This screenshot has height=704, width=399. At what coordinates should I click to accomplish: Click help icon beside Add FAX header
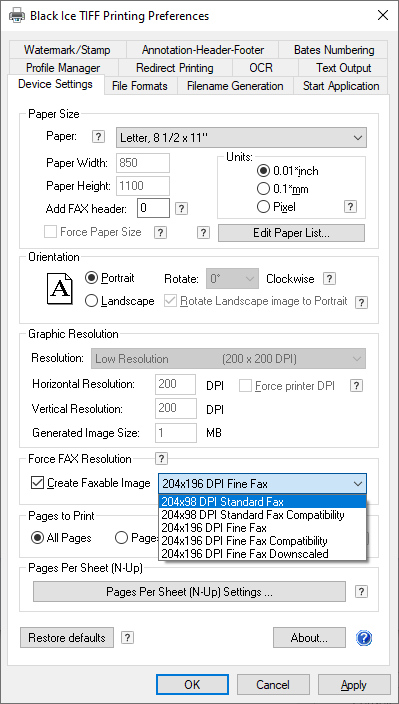coord(181,208)
